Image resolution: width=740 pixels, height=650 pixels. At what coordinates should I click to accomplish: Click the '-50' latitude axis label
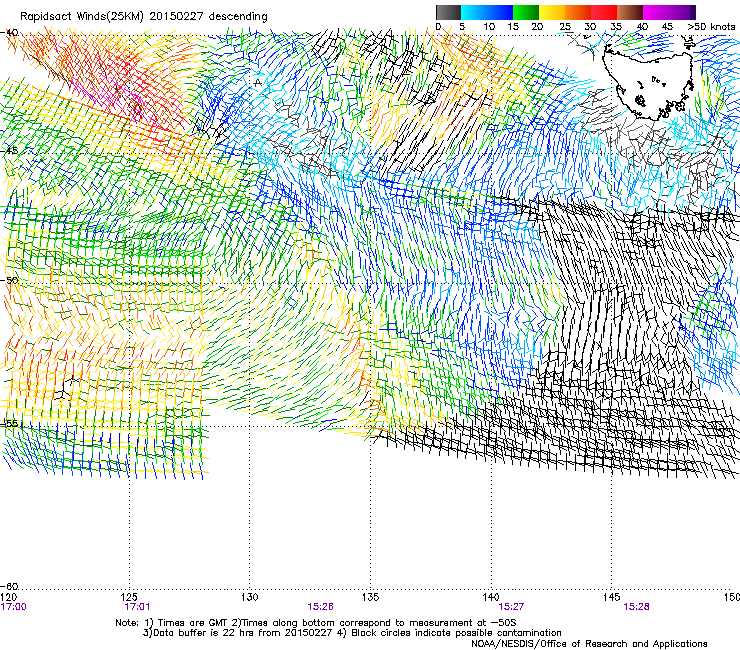[x=9, y=280]
